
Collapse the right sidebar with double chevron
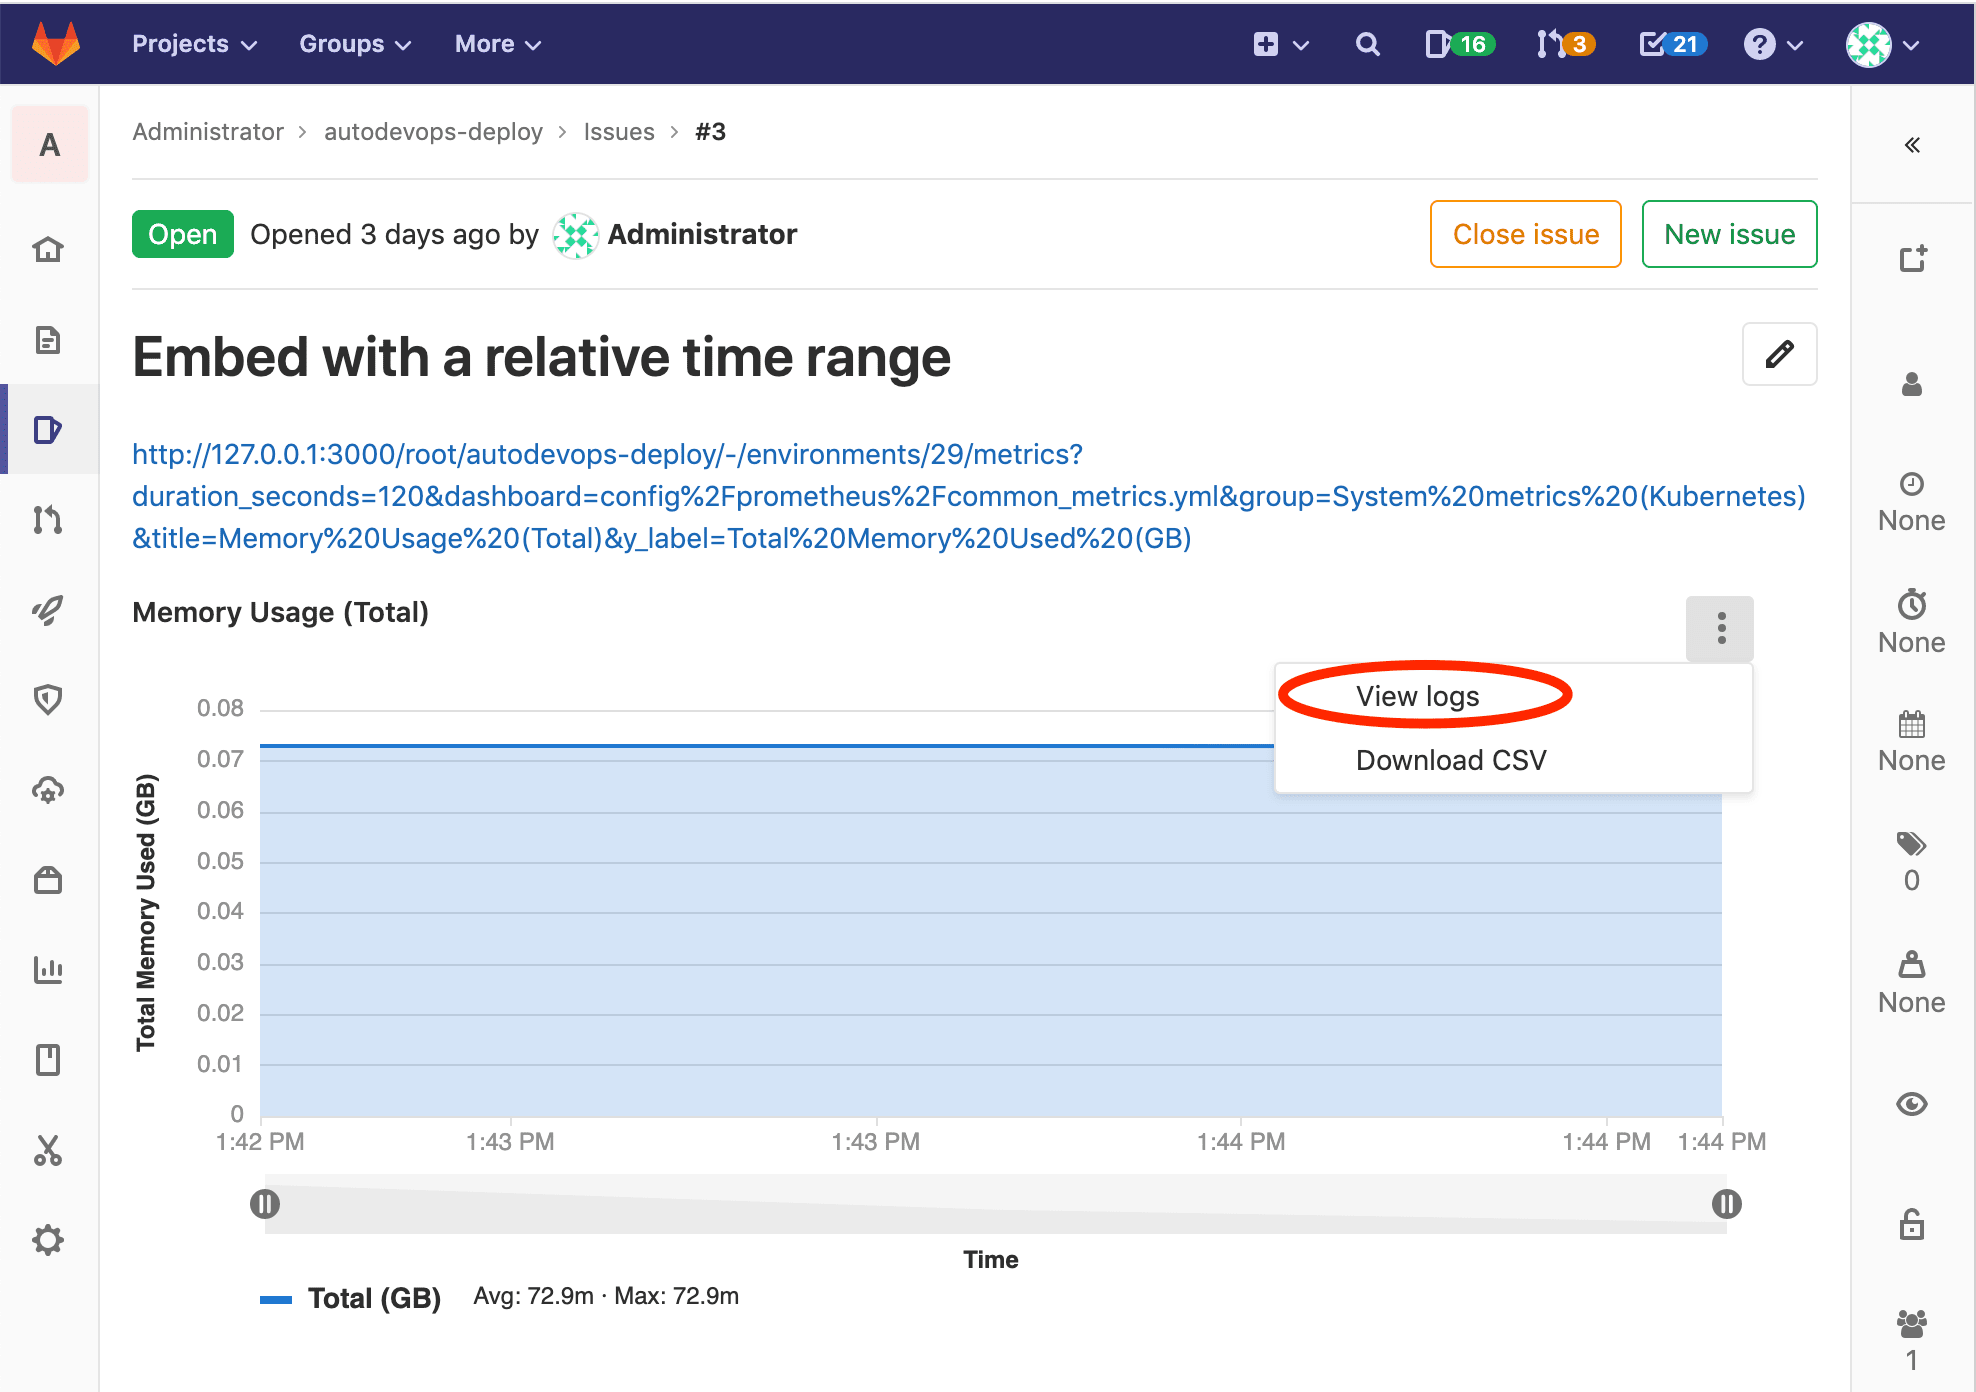1912,144
